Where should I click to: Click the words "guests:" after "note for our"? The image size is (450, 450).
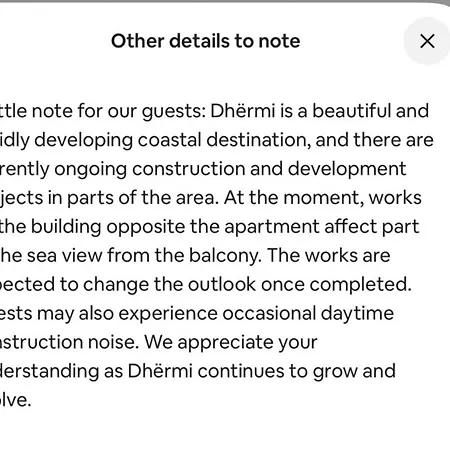(174, 112)
